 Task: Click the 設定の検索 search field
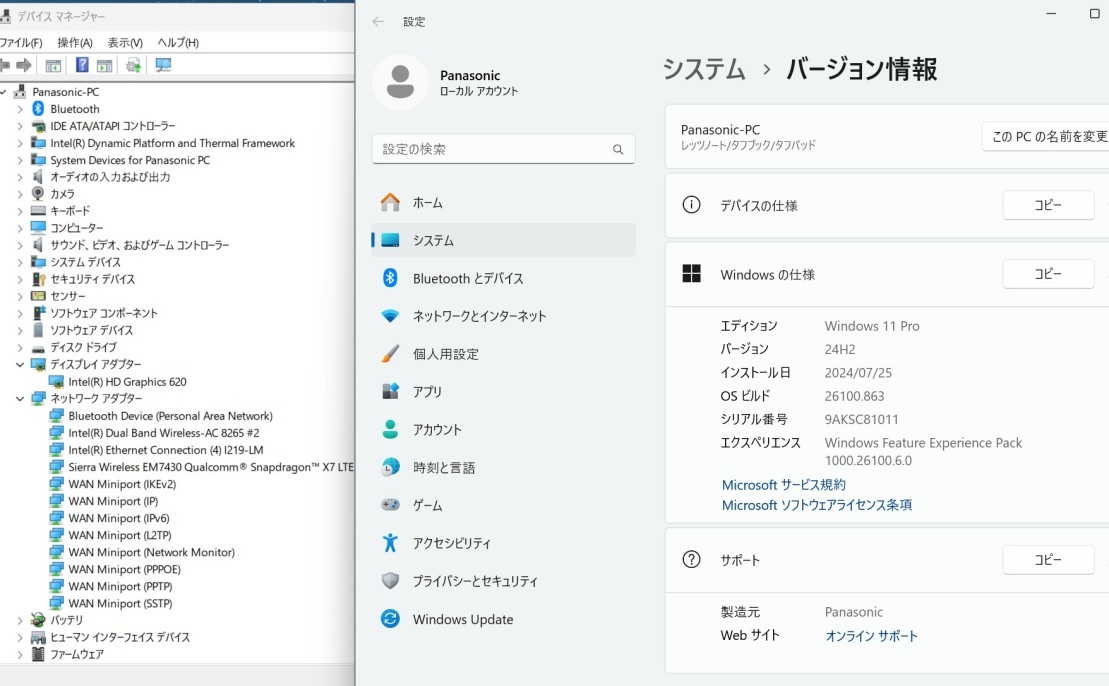[x=504, y=149]
